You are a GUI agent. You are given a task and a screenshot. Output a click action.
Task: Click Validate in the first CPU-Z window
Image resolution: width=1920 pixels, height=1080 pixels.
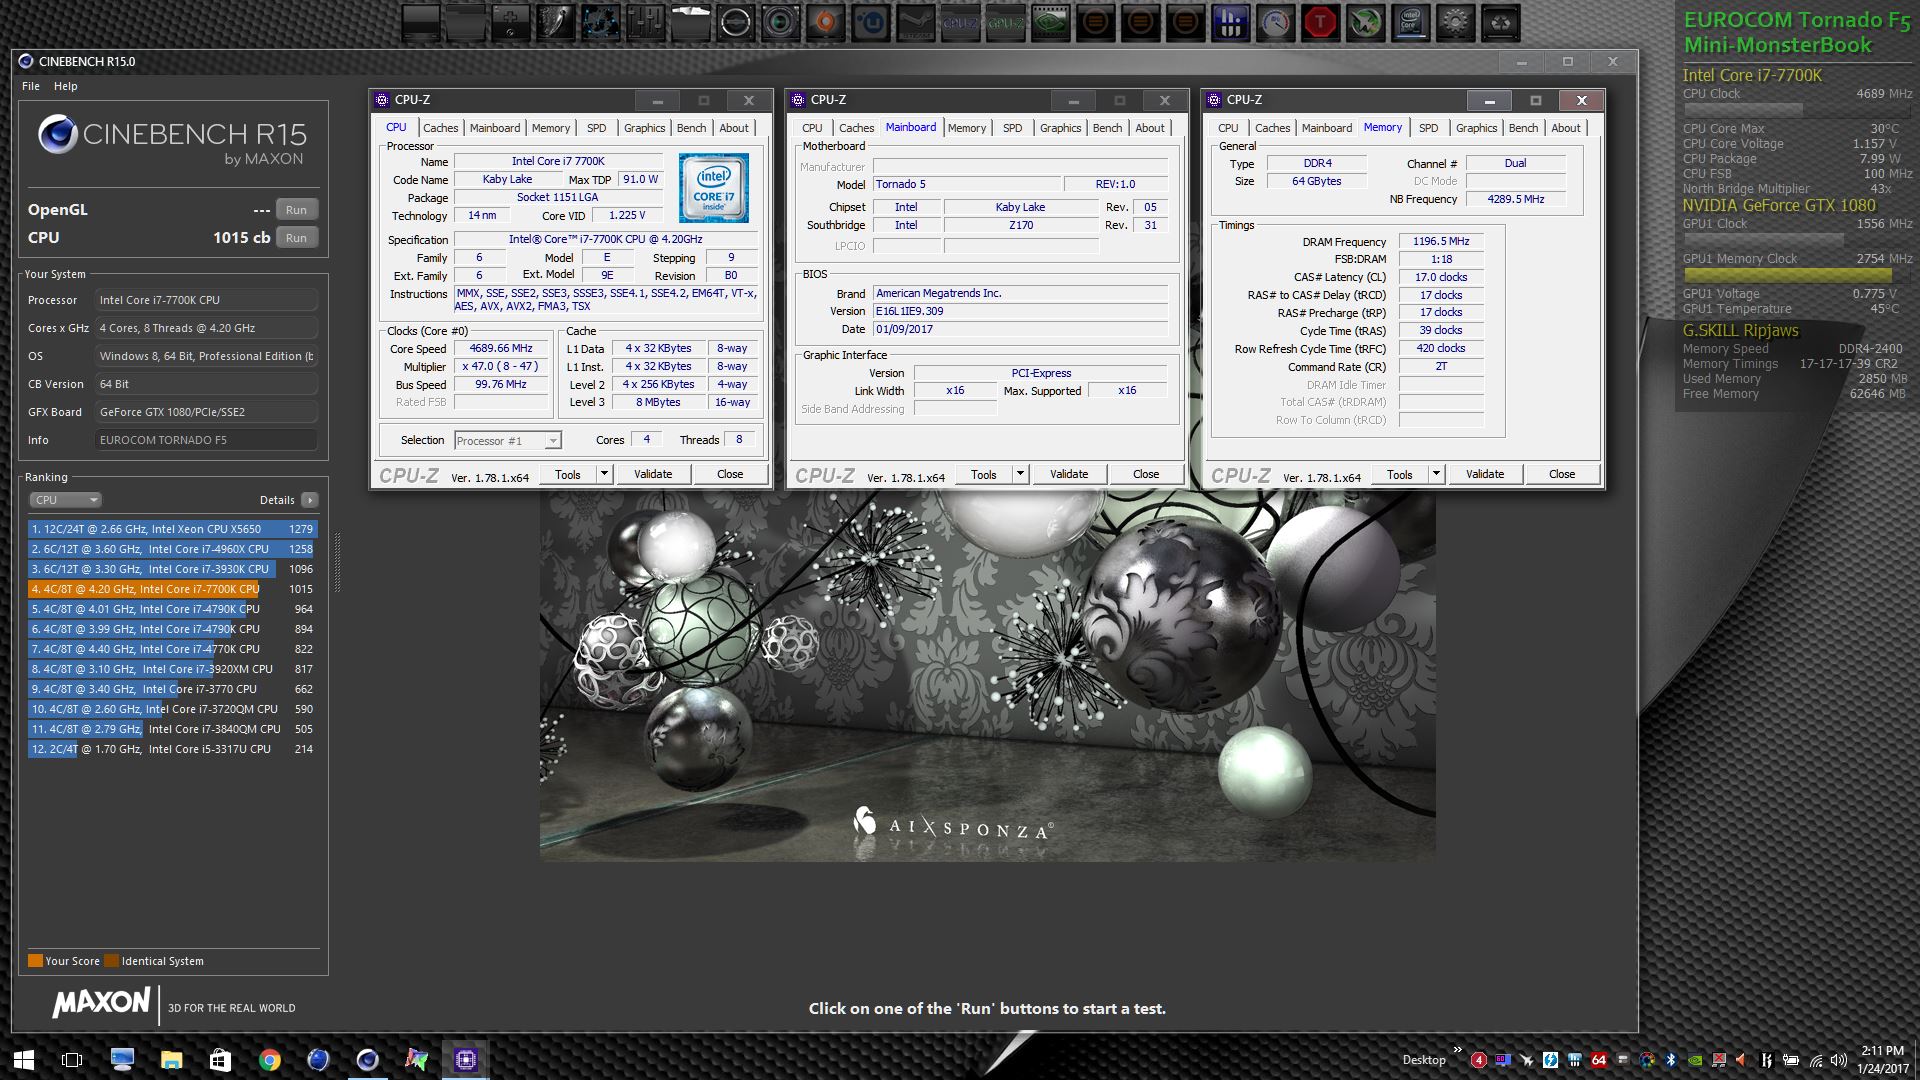tap(653, 474)
